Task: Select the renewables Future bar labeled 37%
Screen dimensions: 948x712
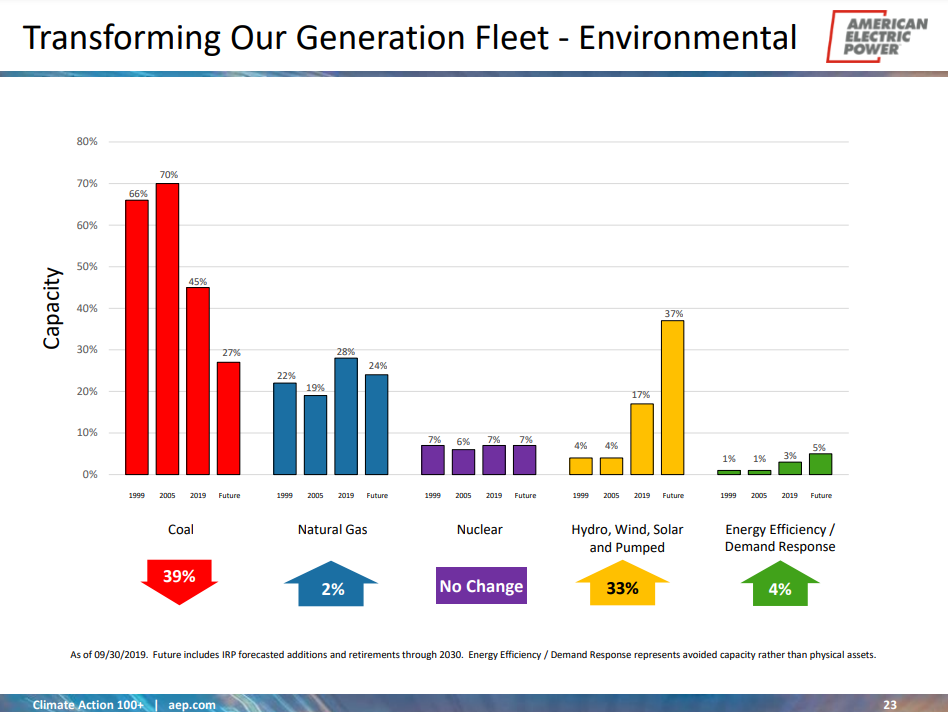Action: tap(672, 398)
